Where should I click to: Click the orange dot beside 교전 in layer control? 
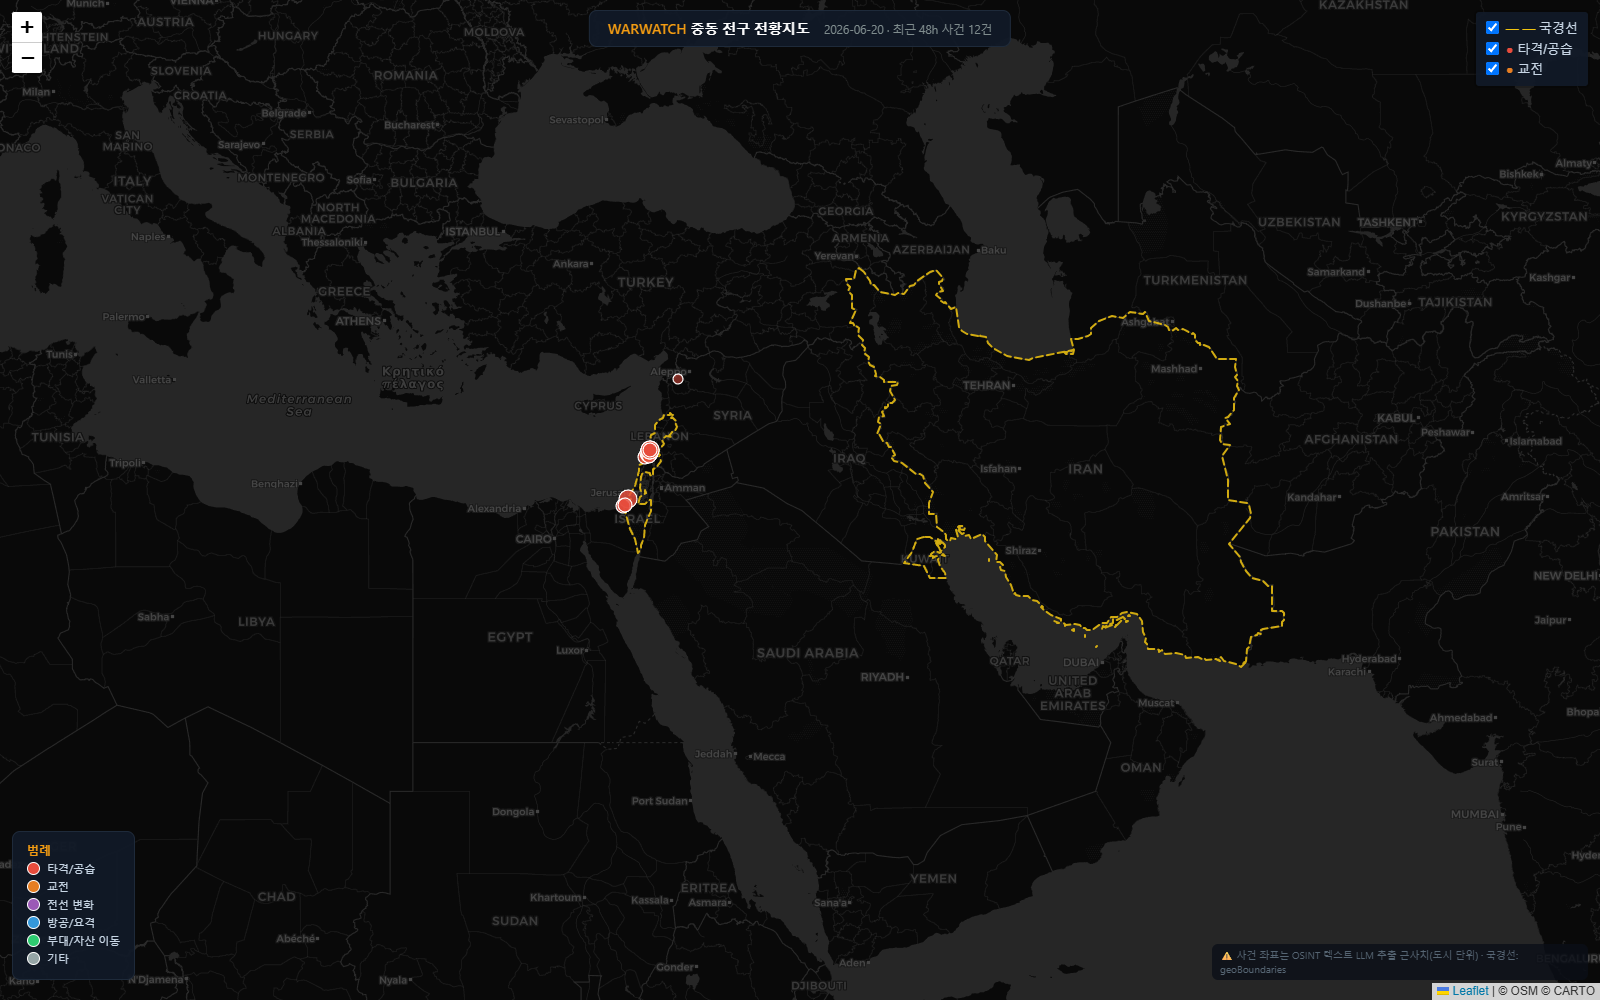tap(1510, 70)
